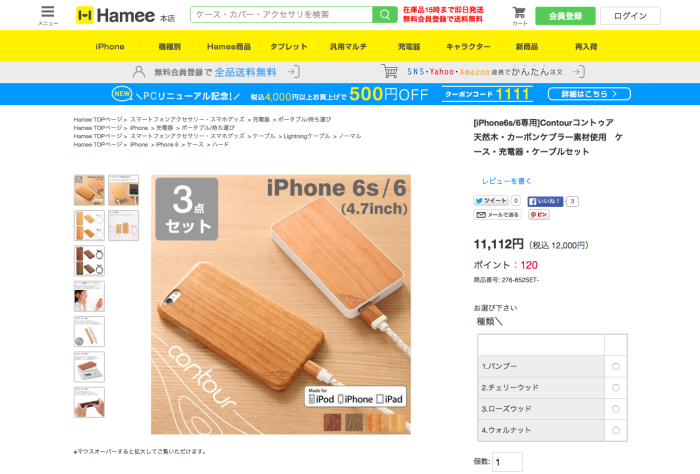Click the Pinterest pin button

539,215
